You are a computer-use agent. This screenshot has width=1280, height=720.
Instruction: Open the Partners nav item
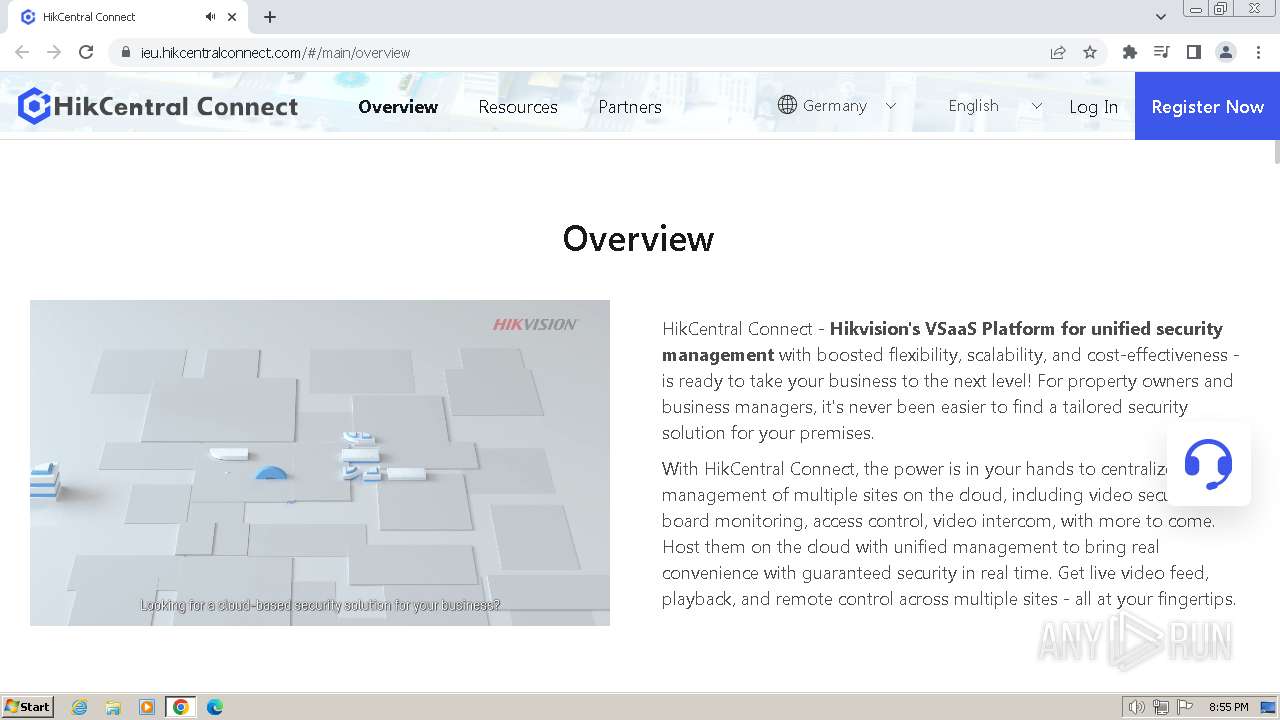coord(630,106)
